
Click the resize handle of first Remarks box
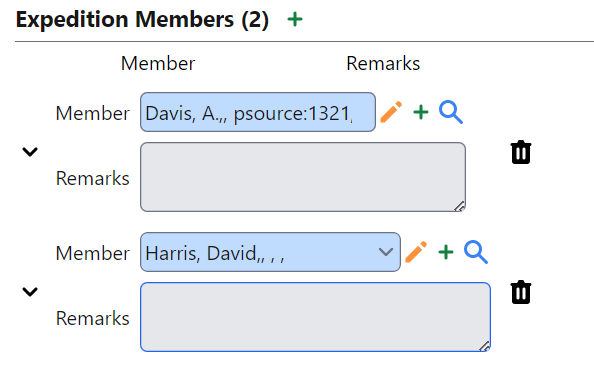pyautogui.click(x=460, y=206)
